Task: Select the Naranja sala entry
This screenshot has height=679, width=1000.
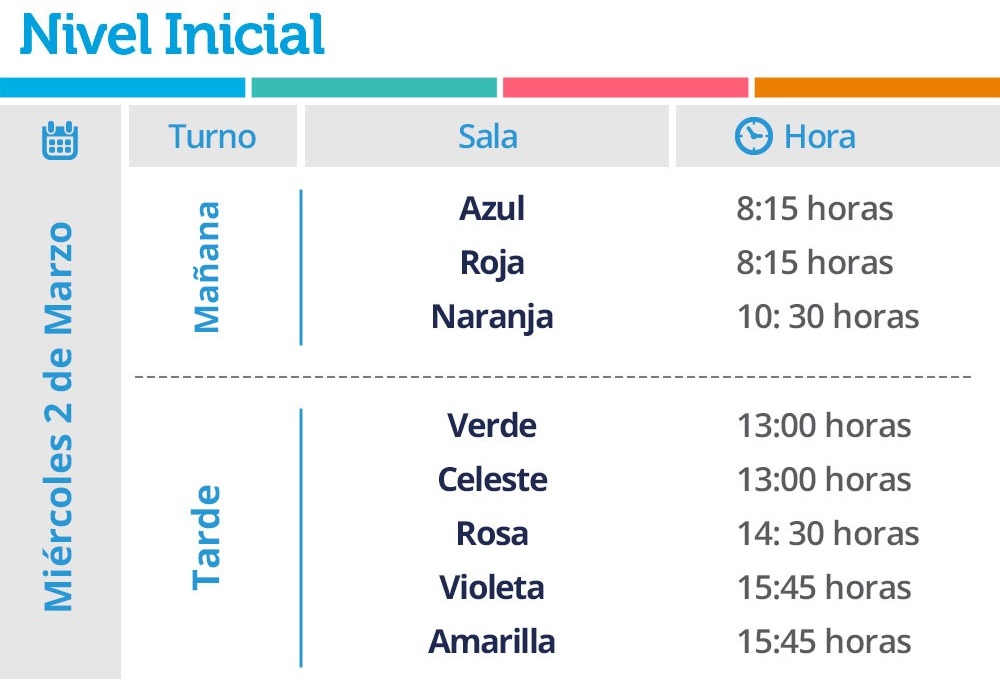Action: (x=492, y=317)
